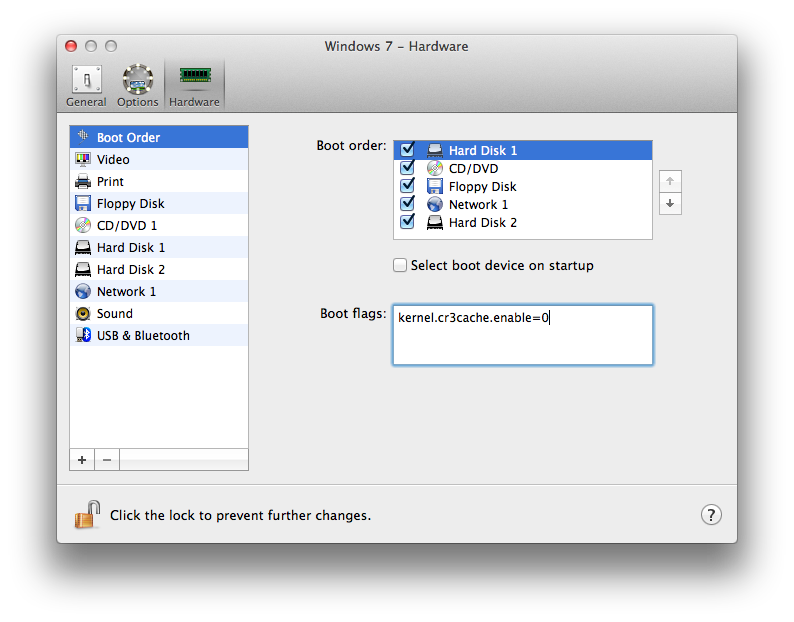Click into the Boot flags text field
Viewport: 794px width, 622px height.
point(523,335)
